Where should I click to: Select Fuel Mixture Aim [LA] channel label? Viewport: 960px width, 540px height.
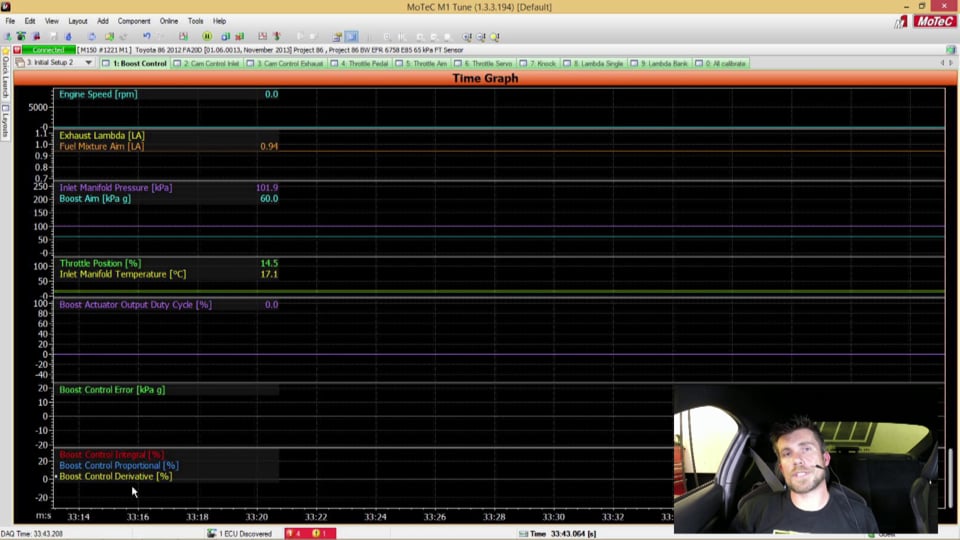pos(102,146)
